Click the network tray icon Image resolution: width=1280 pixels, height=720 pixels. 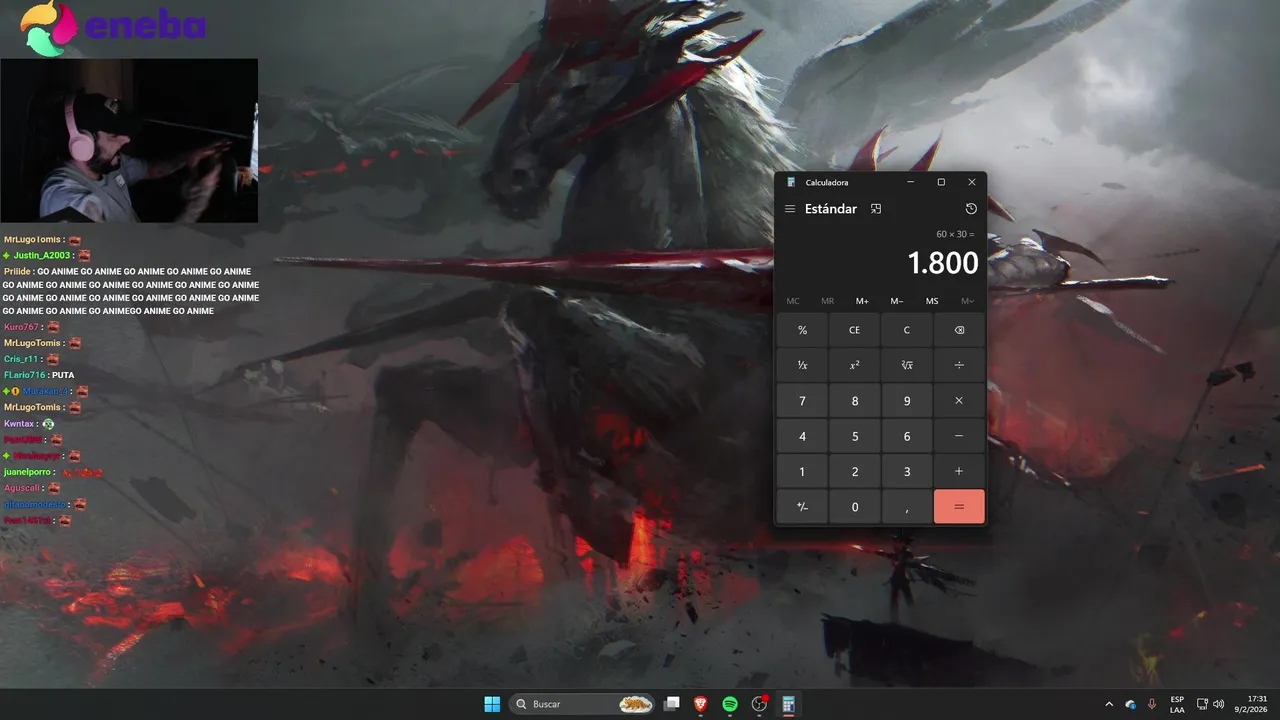pyautogui.click(x=1203, y=704)
